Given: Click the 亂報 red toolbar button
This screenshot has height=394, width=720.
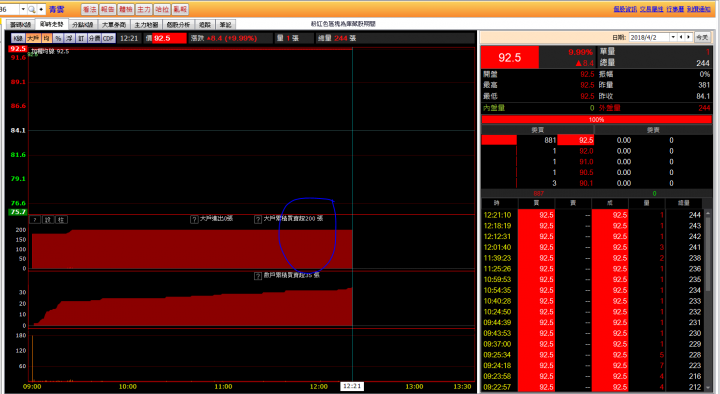Looking at the screenshot, I should tap(180, 9).
